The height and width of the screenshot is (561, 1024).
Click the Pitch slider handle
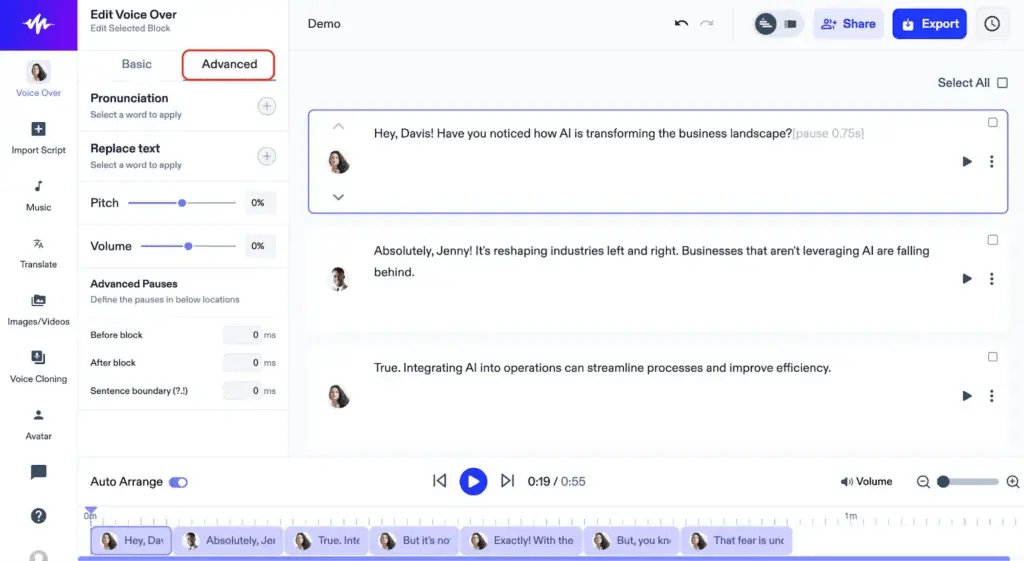coord(182,203)
